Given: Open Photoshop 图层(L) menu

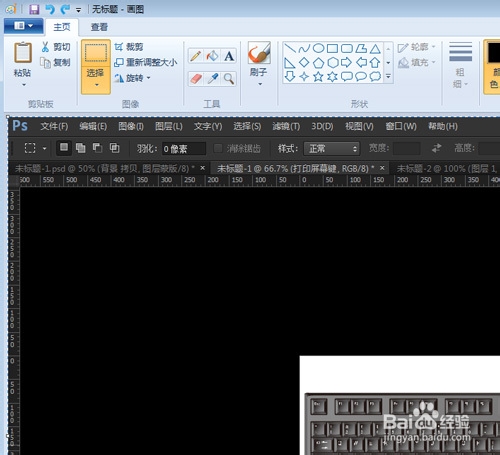Looking at the screenshot, I should (169, 126).
